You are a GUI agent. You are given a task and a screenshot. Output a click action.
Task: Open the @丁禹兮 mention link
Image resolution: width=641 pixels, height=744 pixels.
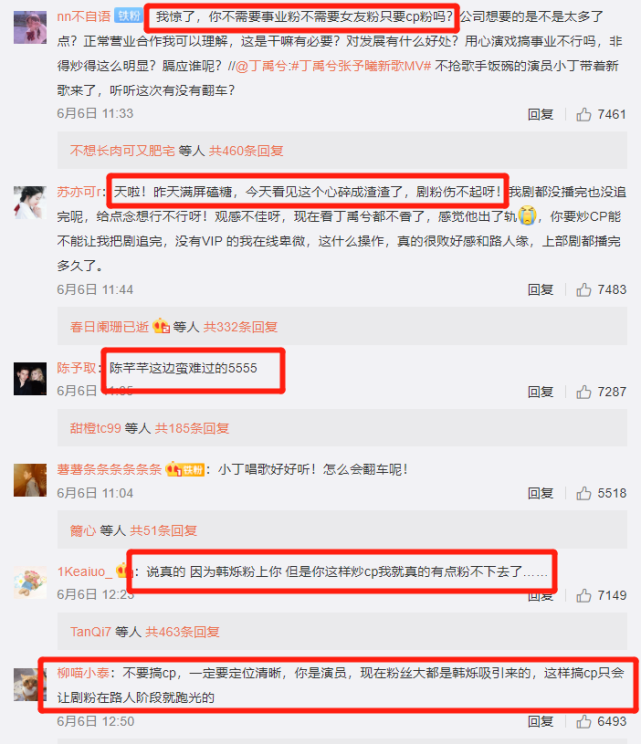click(x=261, y=66)
